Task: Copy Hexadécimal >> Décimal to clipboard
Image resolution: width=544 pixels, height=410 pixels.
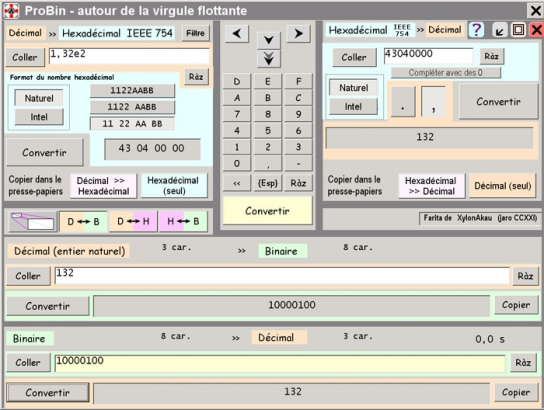Action: (x=431, y=186)
